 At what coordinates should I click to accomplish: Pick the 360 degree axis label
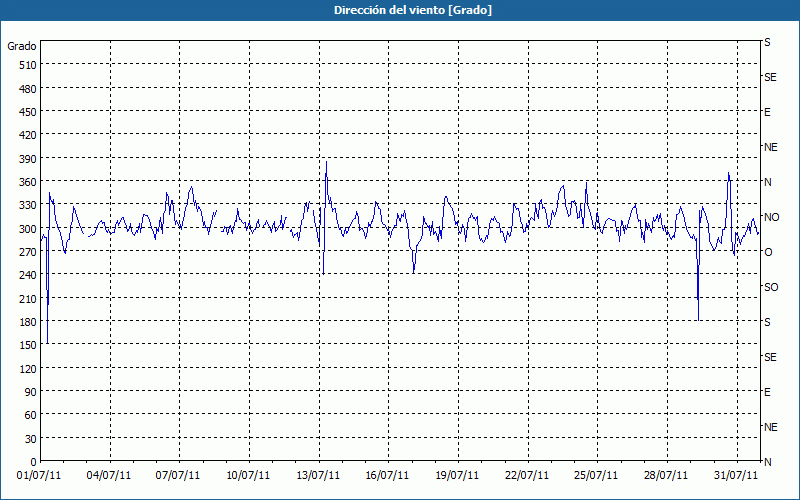click(x=28, y=182)
